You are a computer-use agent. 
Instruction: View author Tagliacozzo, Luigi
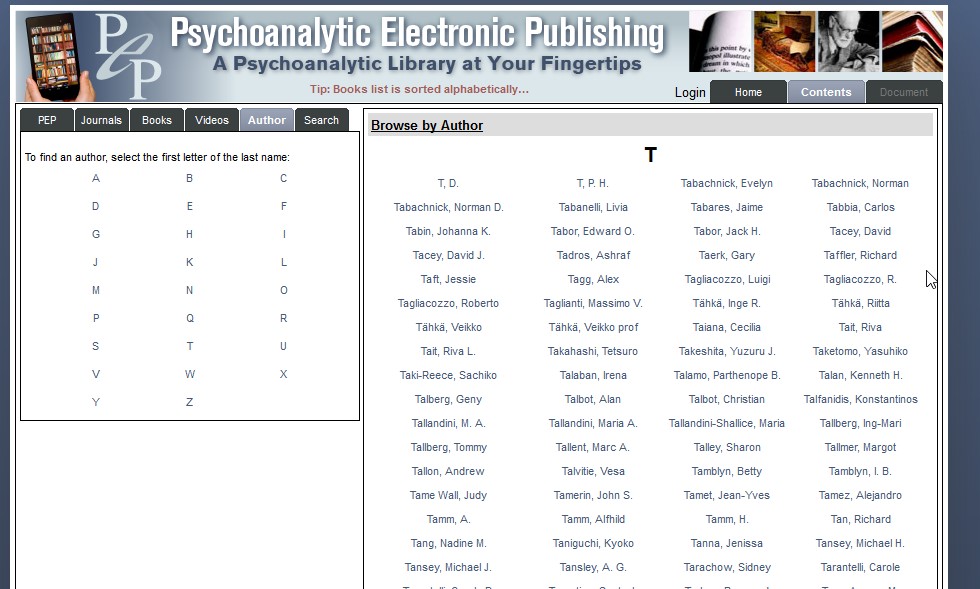click(x=727, y=279)
